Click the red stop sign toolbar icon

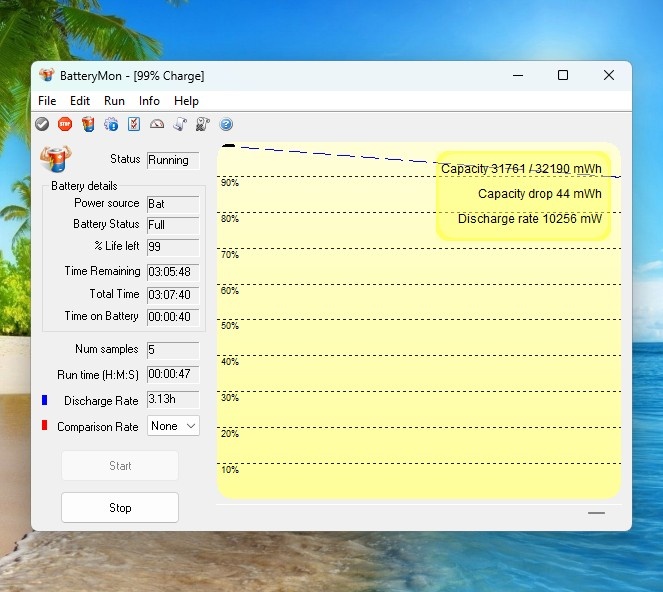click(x=65, y=124)
